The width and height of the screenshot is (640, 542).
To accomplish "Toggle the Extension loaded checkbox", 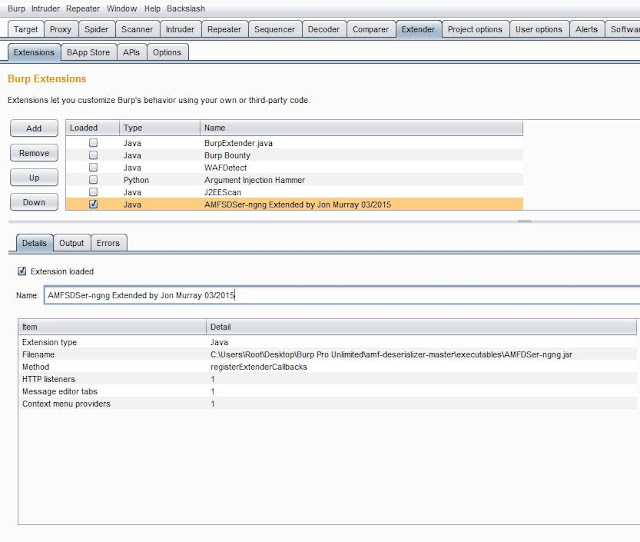I will [22, 271].
